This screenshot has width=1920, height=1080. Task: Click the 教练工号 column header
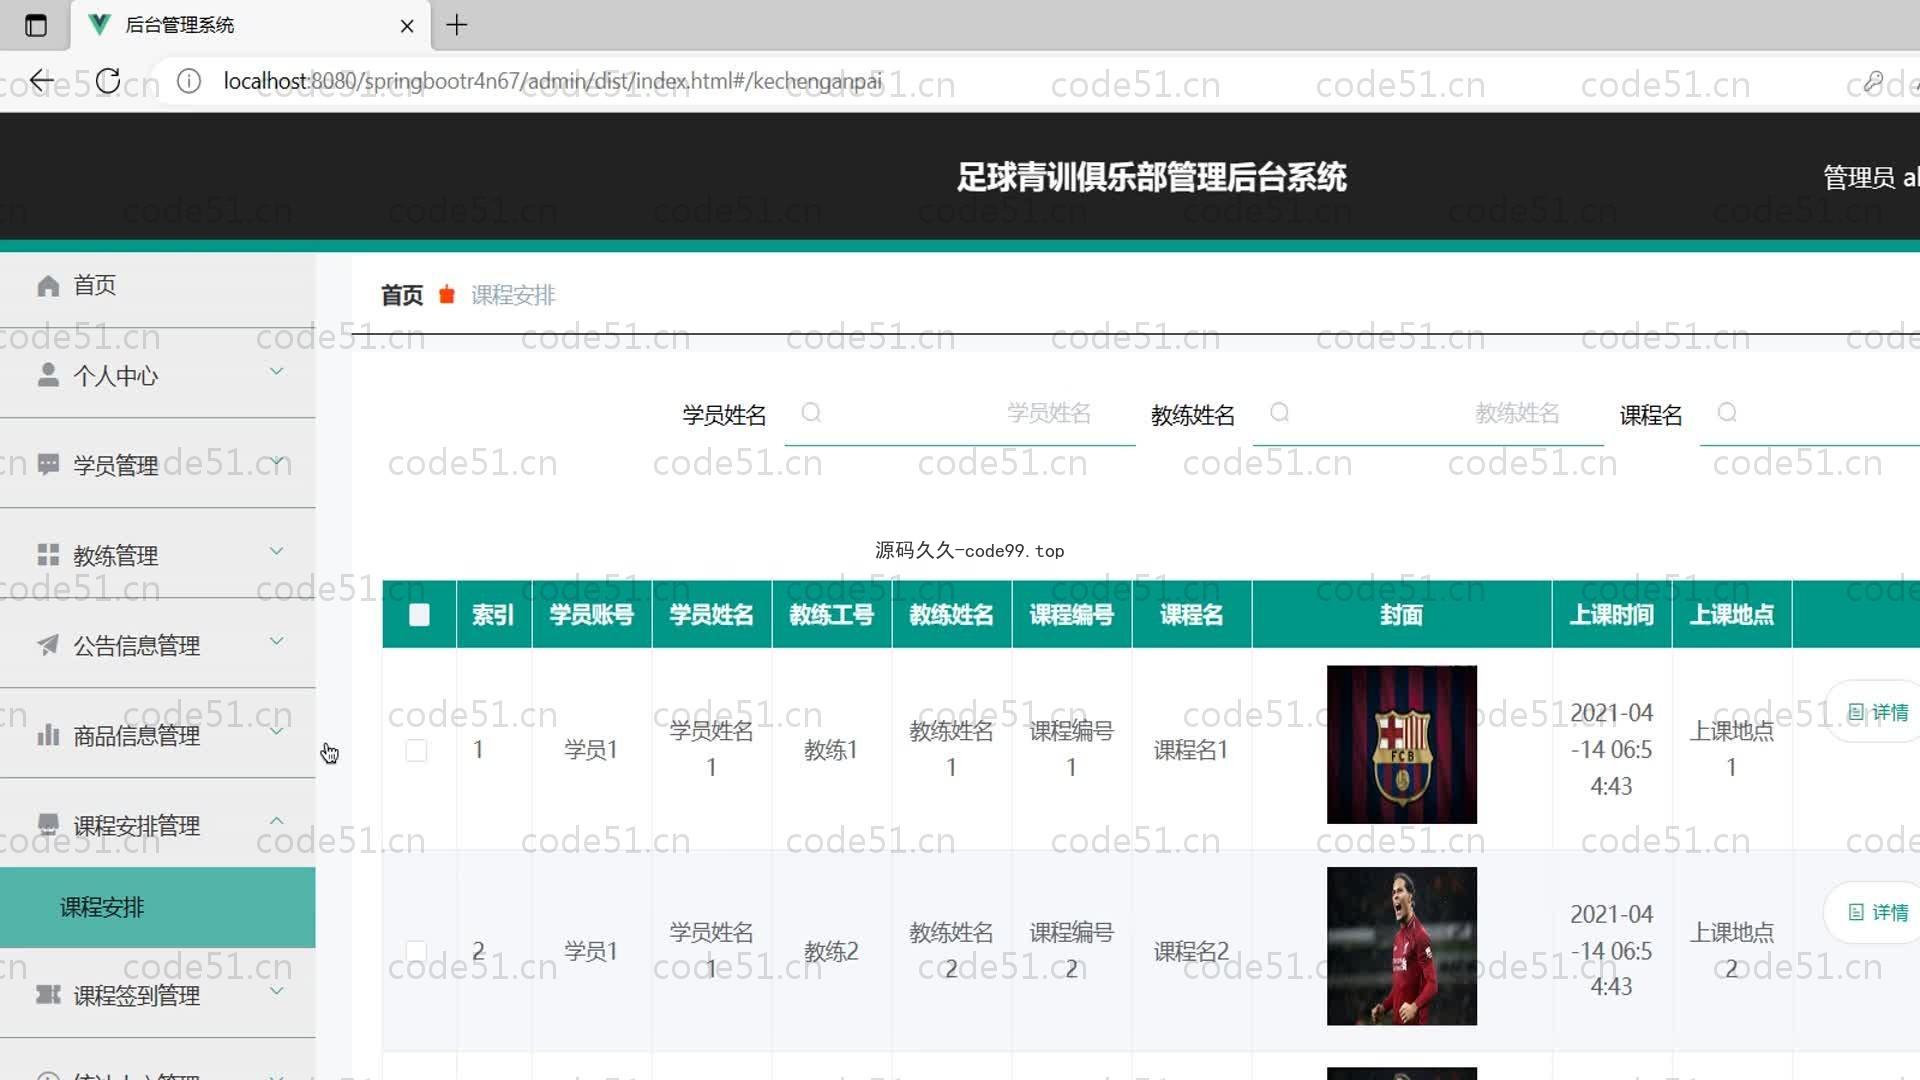[831, 615]
